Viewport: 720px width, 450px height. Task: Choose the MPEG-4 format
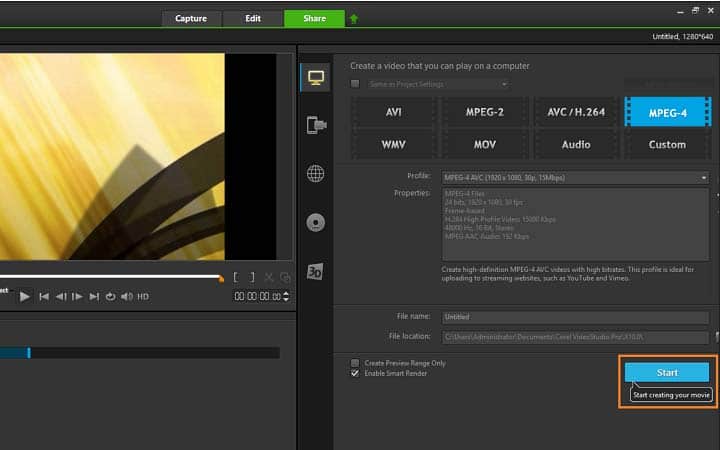click(668, 112)
